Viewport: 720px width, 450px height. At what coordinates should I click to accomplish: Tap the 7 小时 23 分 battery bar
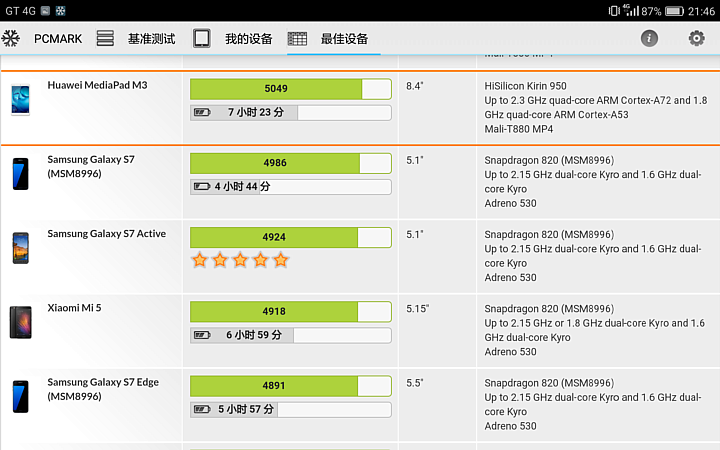[291, 112]
